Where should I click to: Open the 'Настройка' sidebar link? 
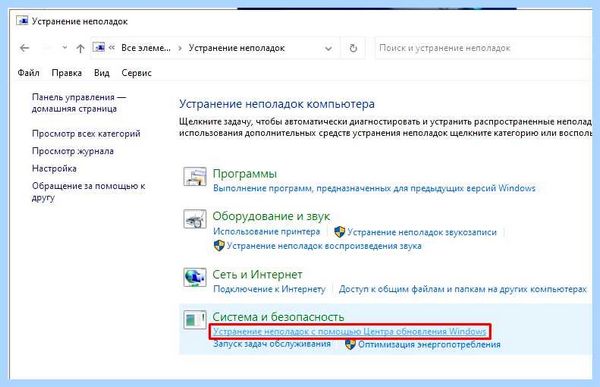coord(54,168)
